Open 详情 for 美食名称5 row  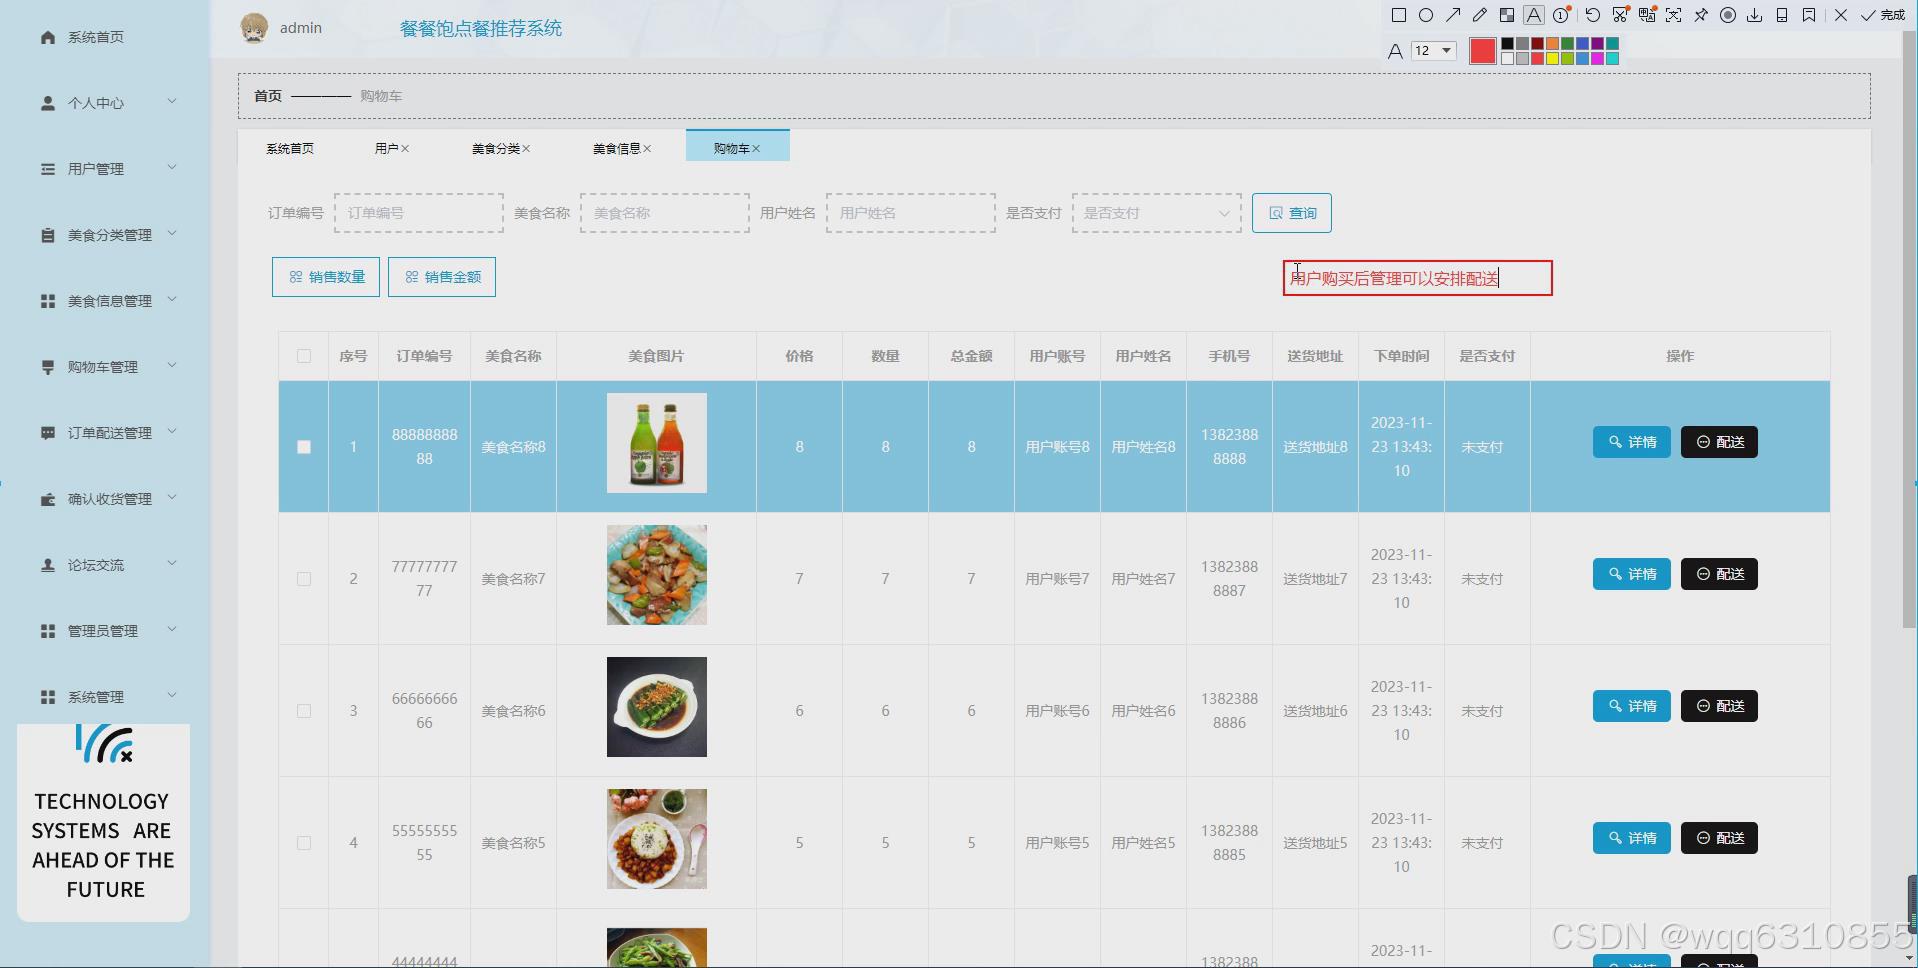click(1632, 838)
